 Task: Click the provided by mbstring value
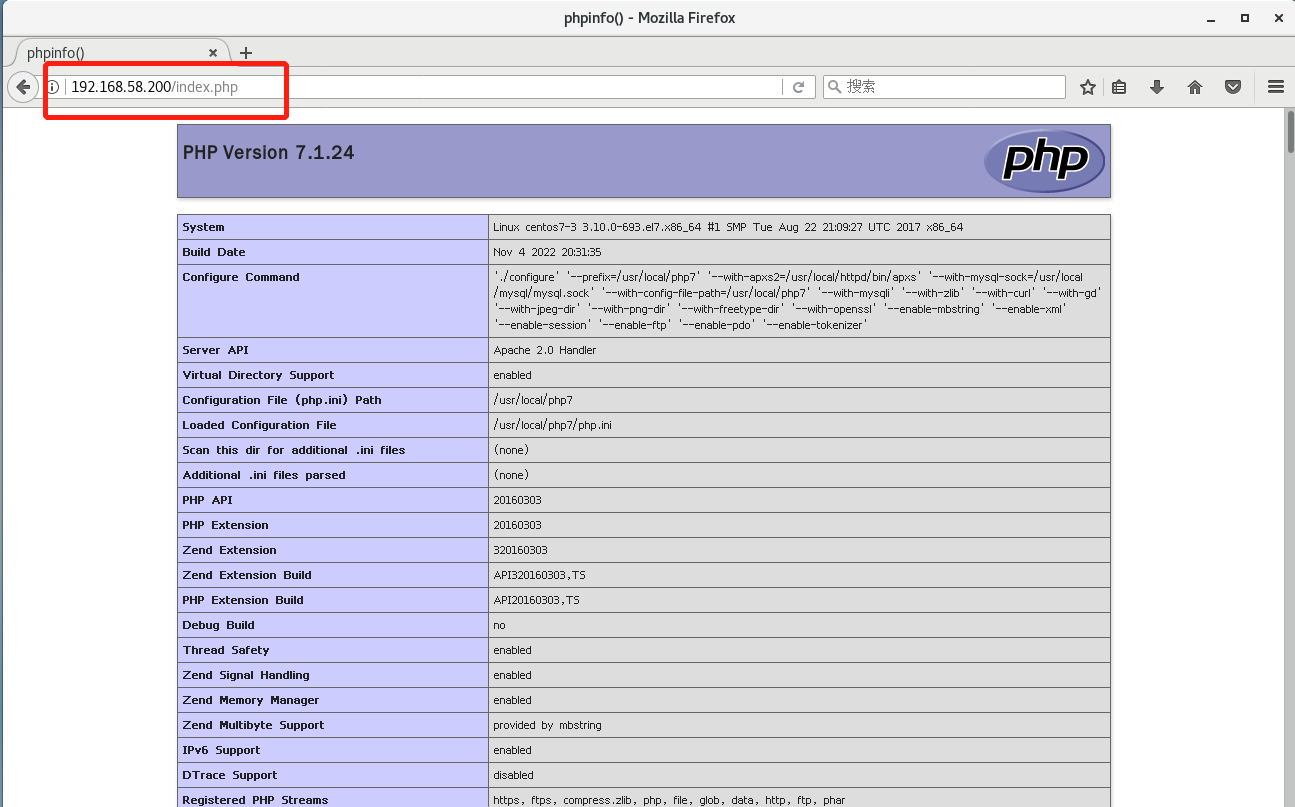click(x=547, y=725)
